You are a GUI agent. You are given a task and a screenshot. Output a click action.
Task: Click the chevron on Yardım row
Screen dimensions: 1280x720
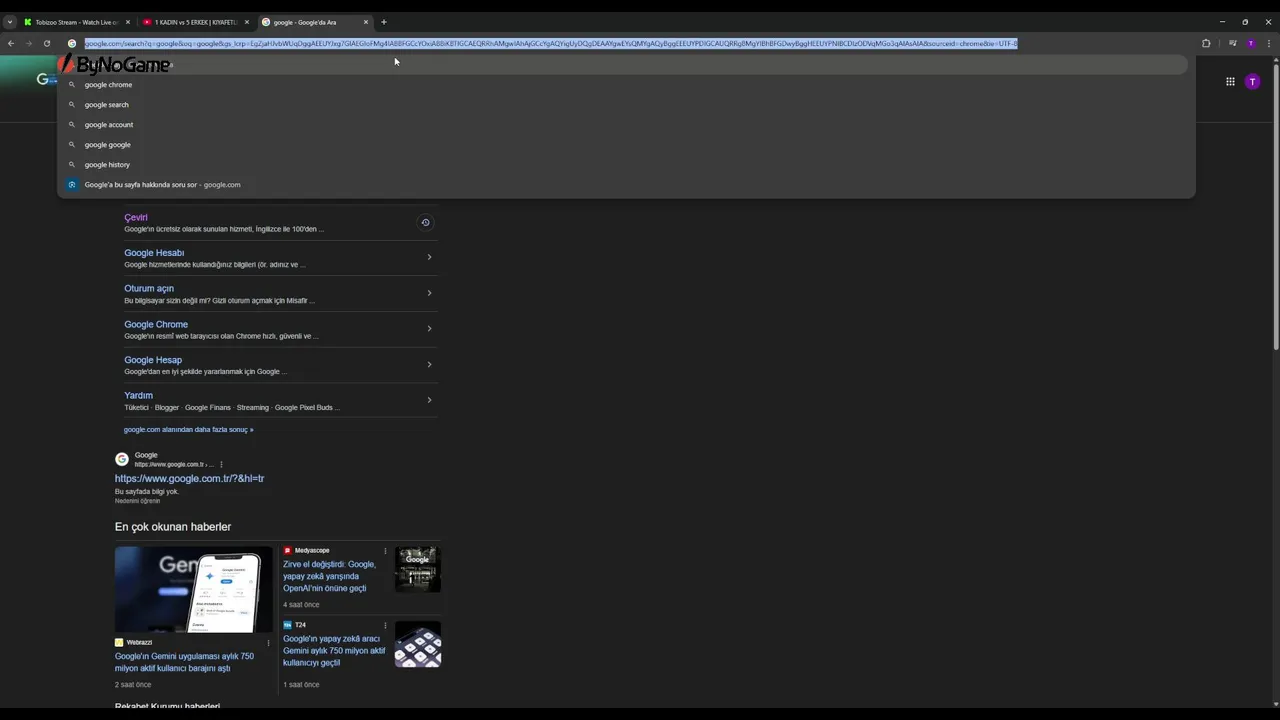click(429, 400)
